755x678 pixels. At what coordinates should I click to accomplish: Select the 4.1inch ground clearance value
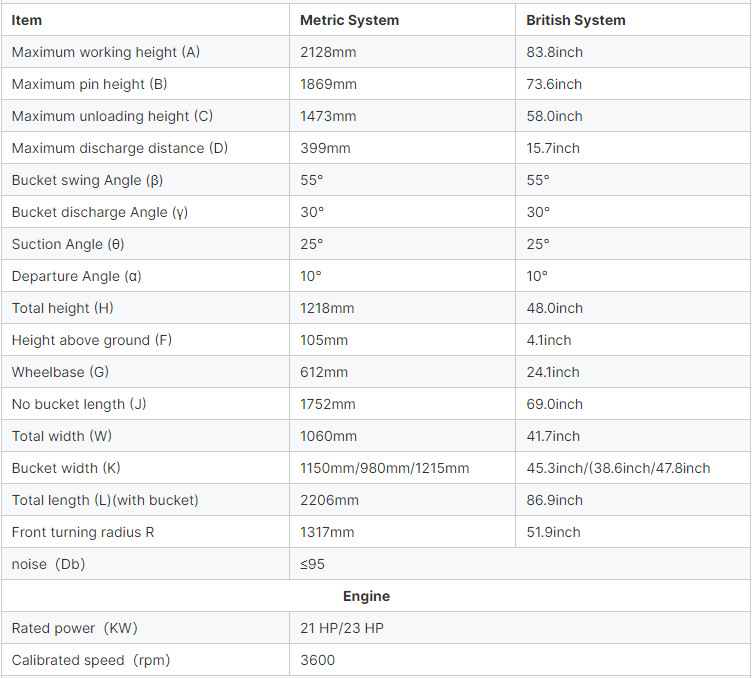[x=549, y=340]
